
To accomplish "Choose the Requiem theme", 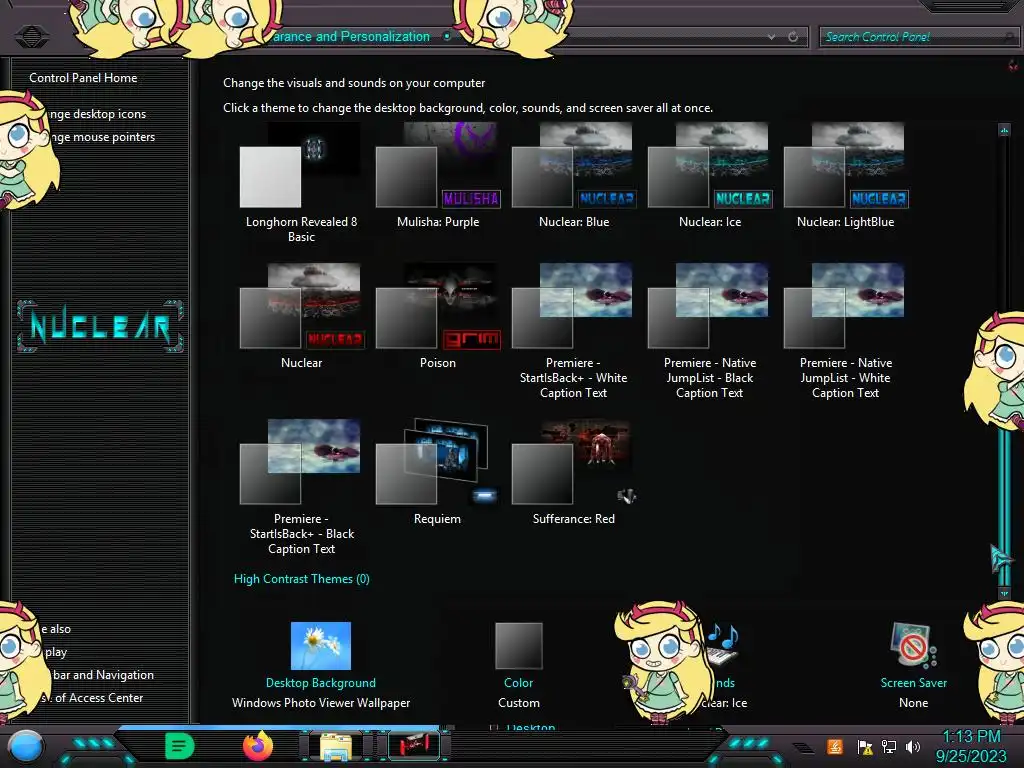I will click(x=438, y=472).
